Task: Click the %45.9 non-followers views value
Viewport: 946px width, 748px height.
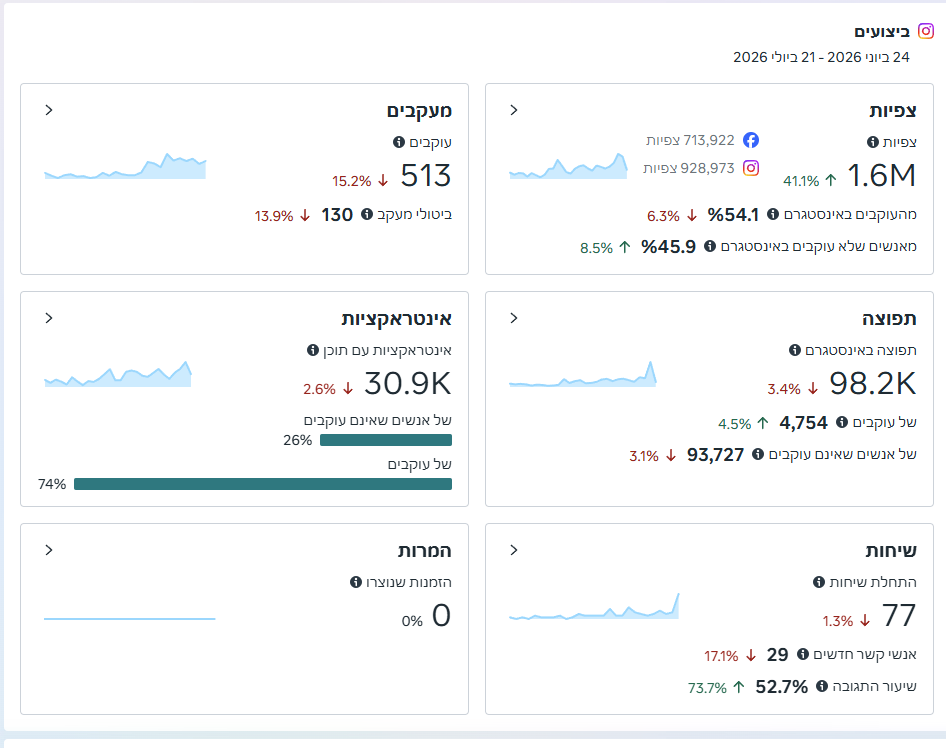Action: [668, 247]
